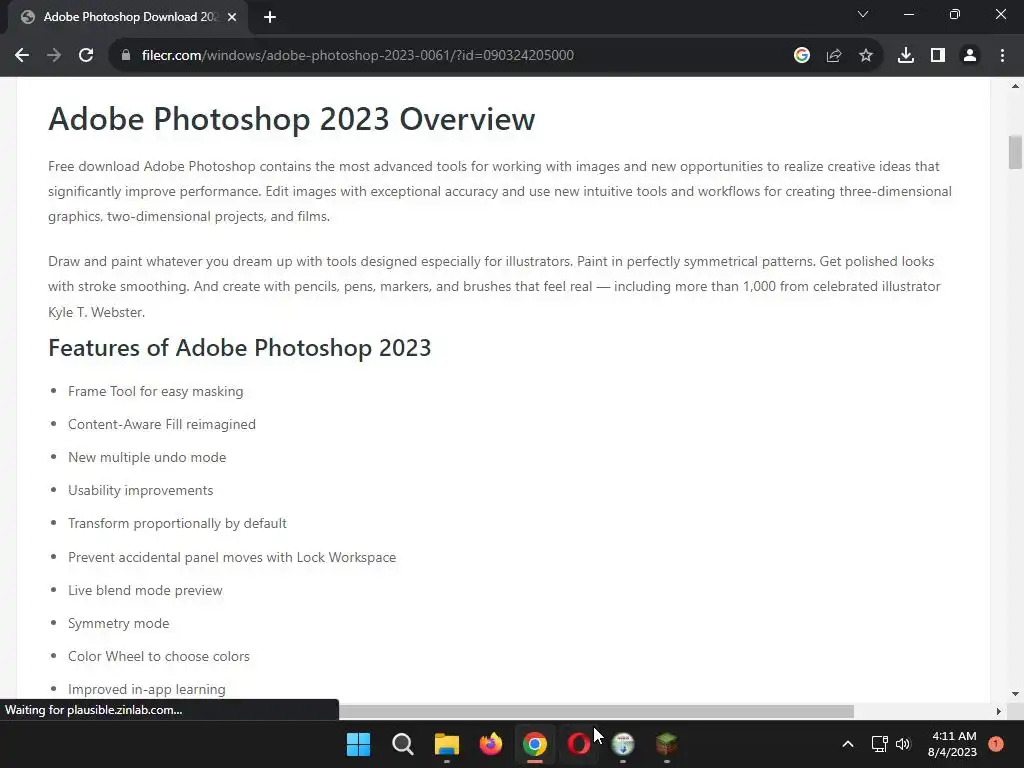
Task: Click 'Color Wheel to choose colors' item
Action: pos(159,656)
